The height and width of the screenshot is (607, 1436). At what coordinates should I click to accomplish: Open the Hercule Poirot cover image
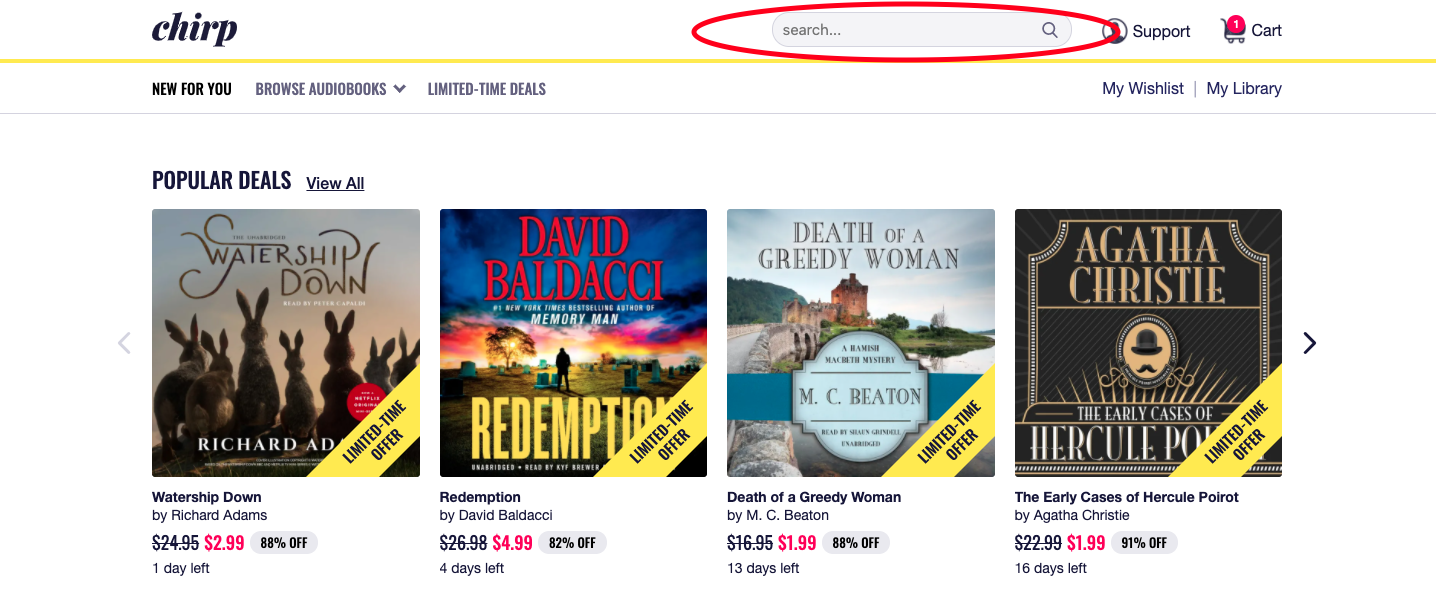[x=1148, y=343]
